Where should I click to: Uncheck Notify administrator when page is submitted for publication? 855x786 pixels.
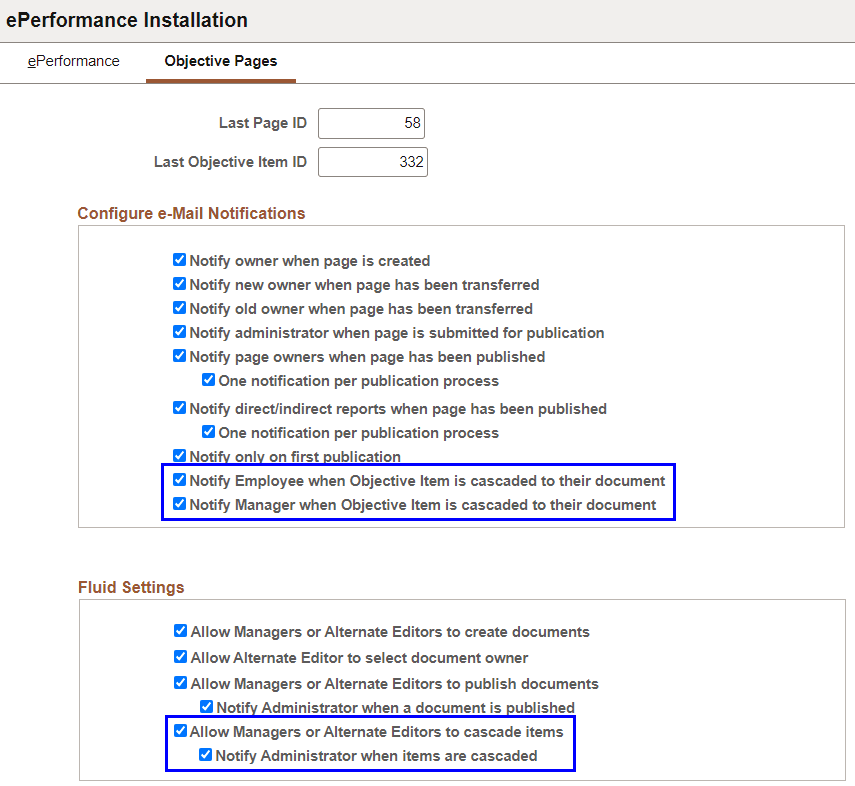point(180,332)
